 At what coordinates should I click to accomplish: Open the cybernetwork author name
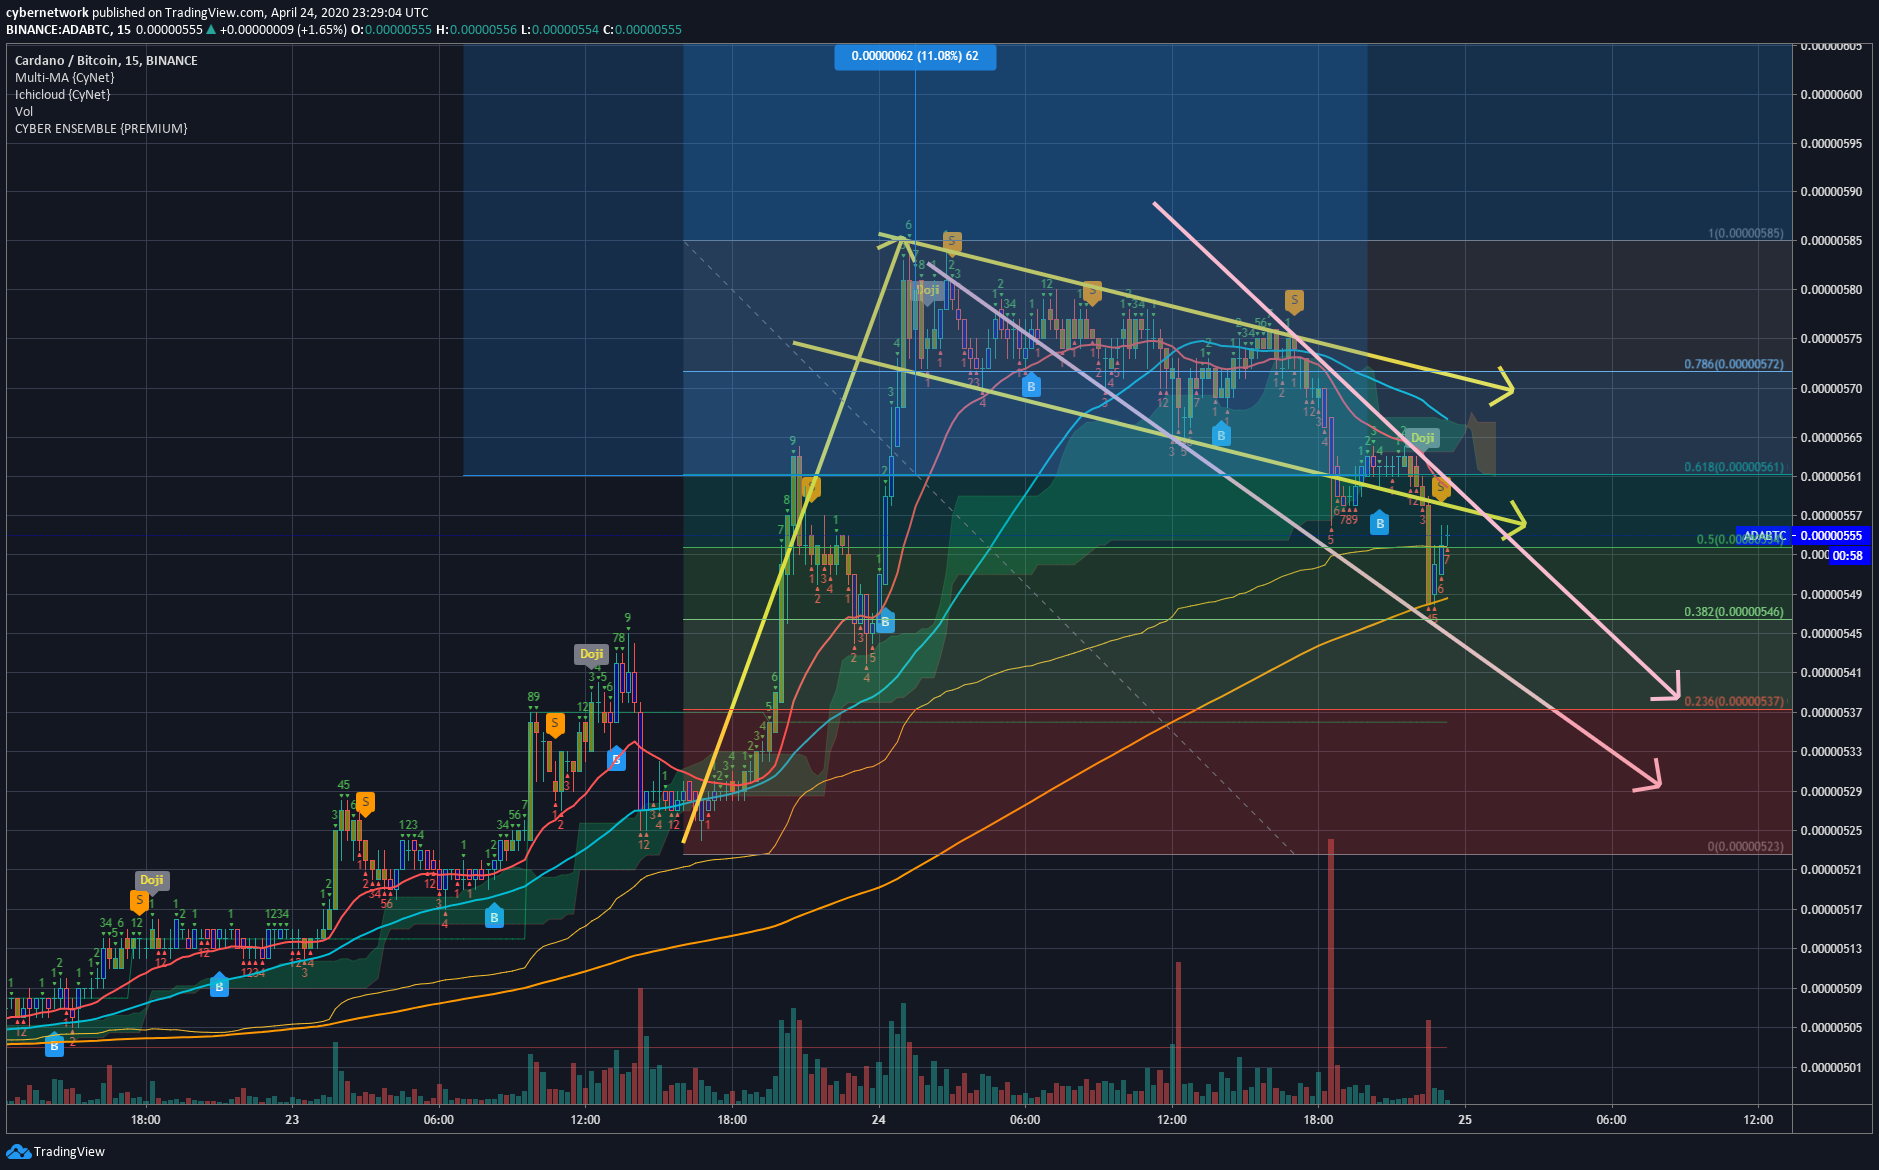click(x=47, y=13)
